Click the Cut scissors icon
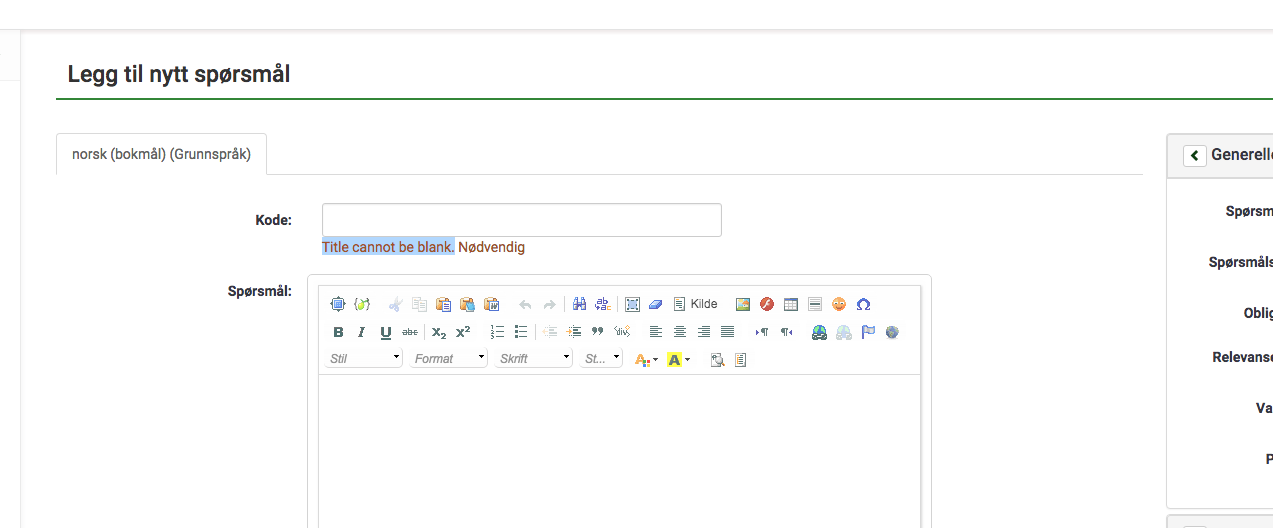This screenshot has width=1273, height=528. point(396,304)
